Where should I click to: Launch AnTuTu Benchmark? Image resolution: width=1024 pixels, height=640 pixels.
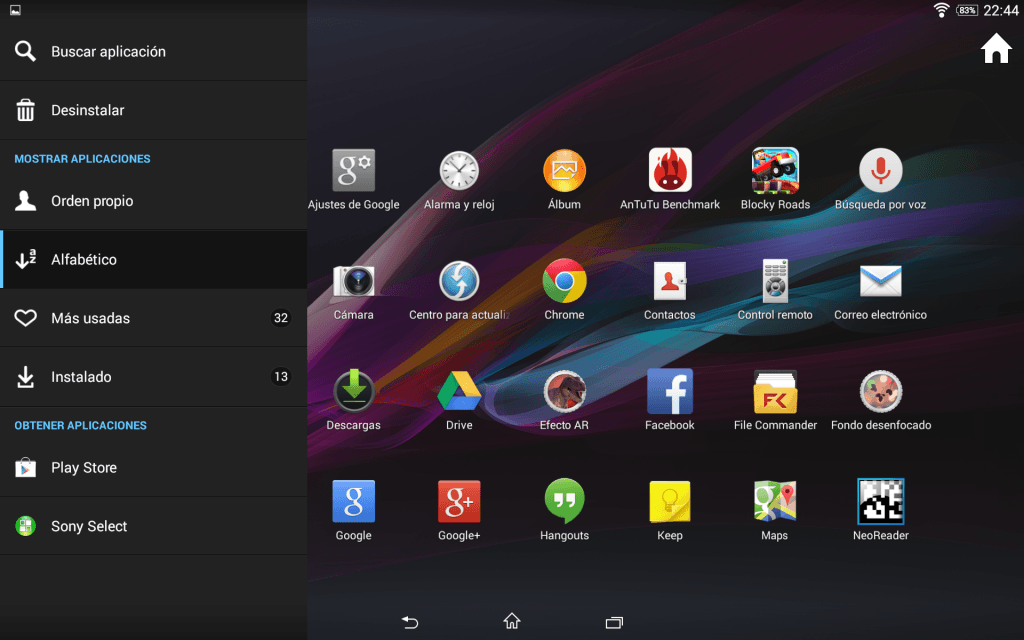click(x=669, y=171)
